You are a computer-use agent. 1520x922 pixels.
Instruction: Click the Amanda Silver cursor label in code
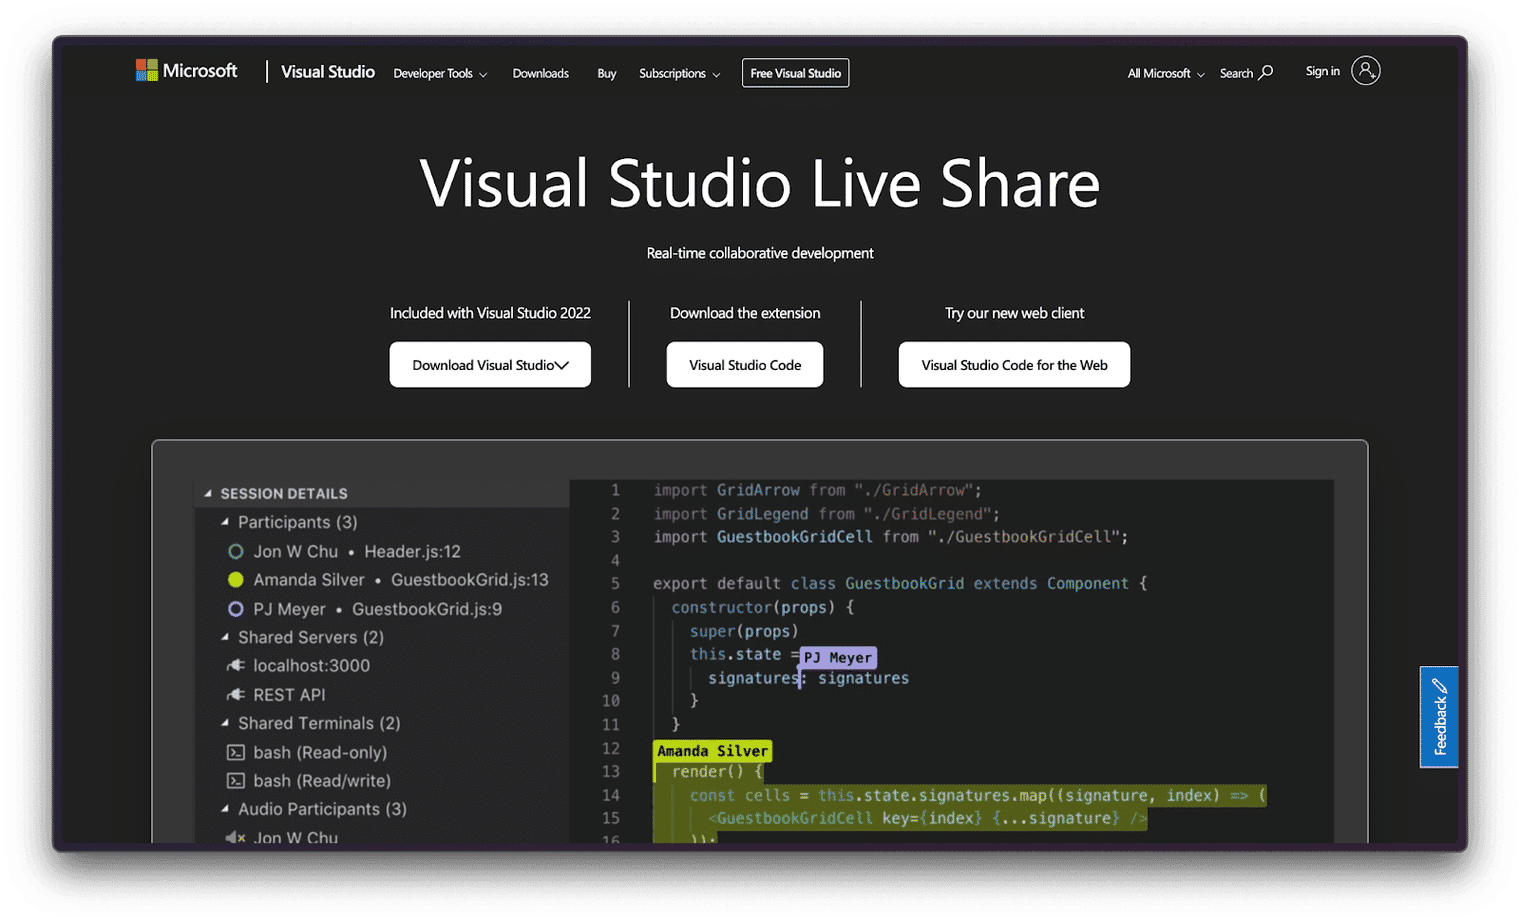point(712,751)
